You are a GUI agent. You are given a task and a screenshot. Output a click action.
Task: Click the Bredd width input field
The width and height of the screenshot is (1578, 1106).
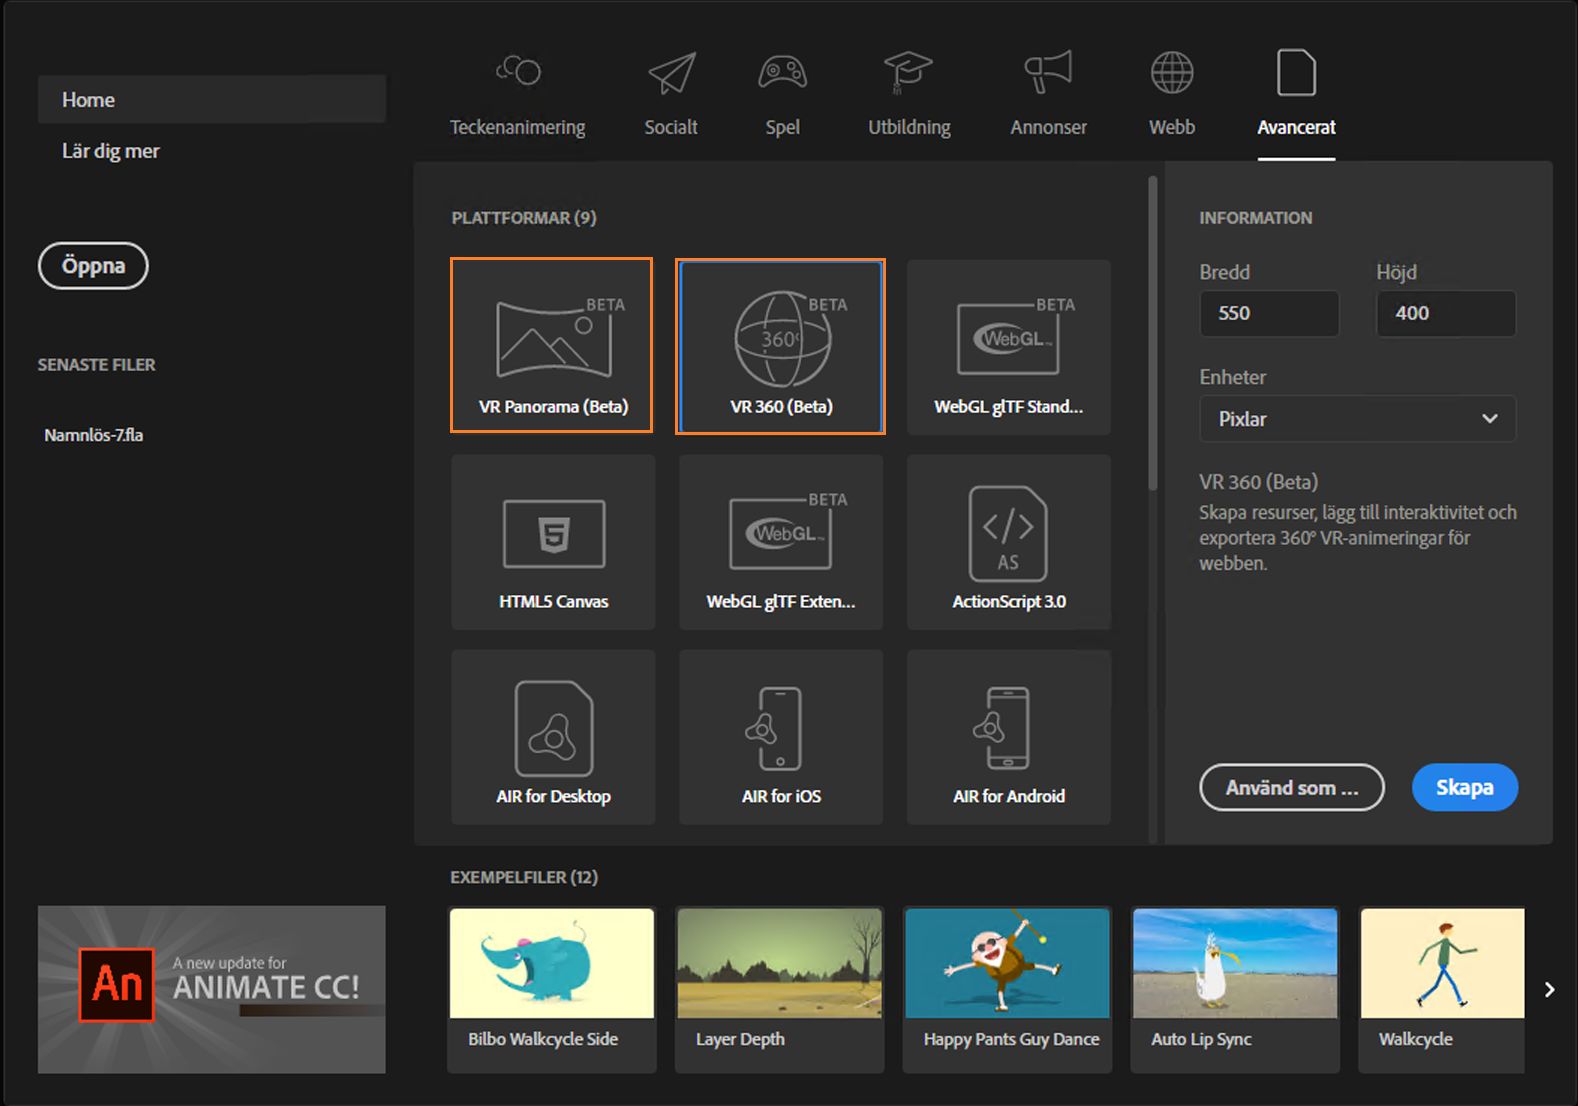[x=1269, y=313]
